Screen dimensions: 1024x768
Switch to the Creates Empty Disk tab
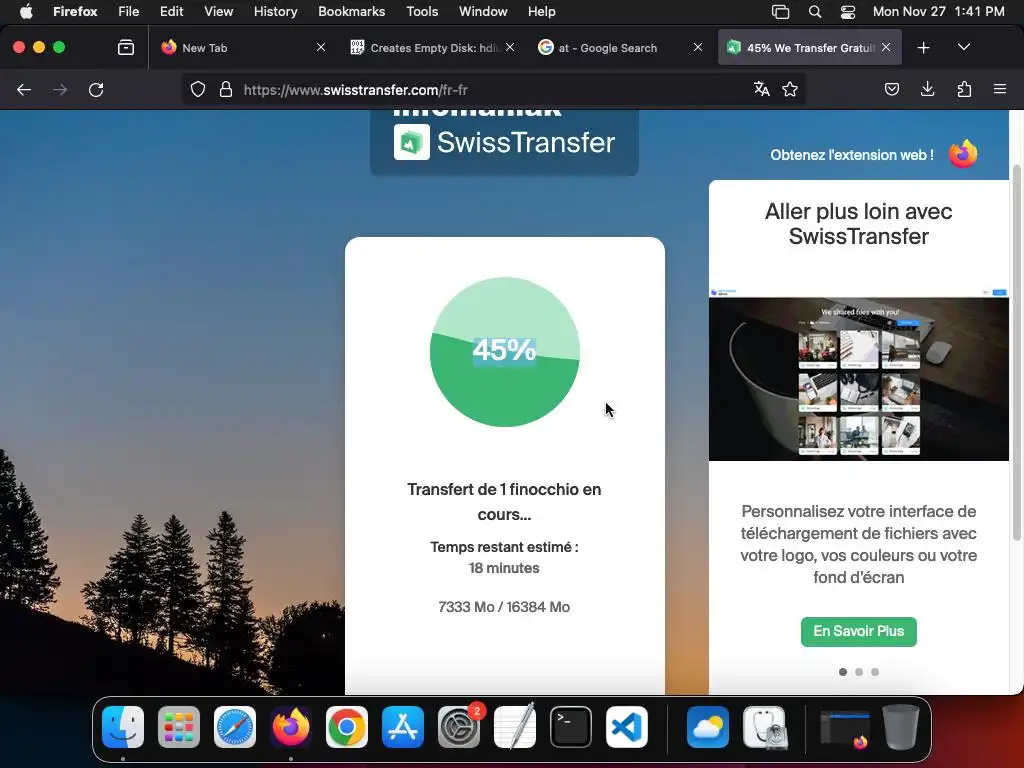pos(432,48)
